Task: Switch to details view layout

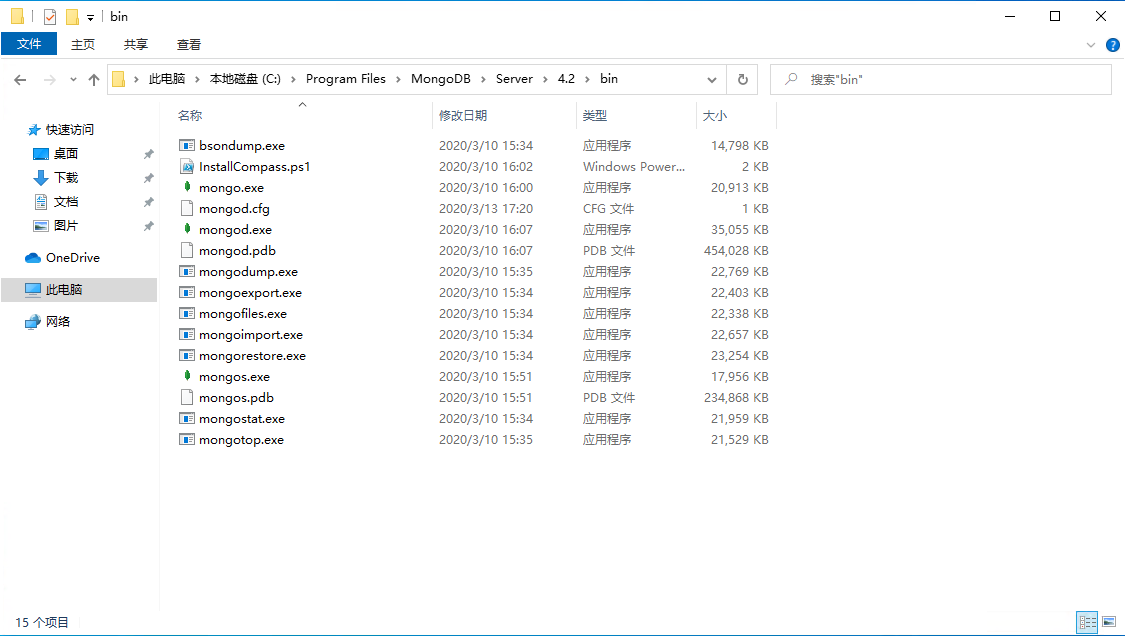Action: 1088,622
